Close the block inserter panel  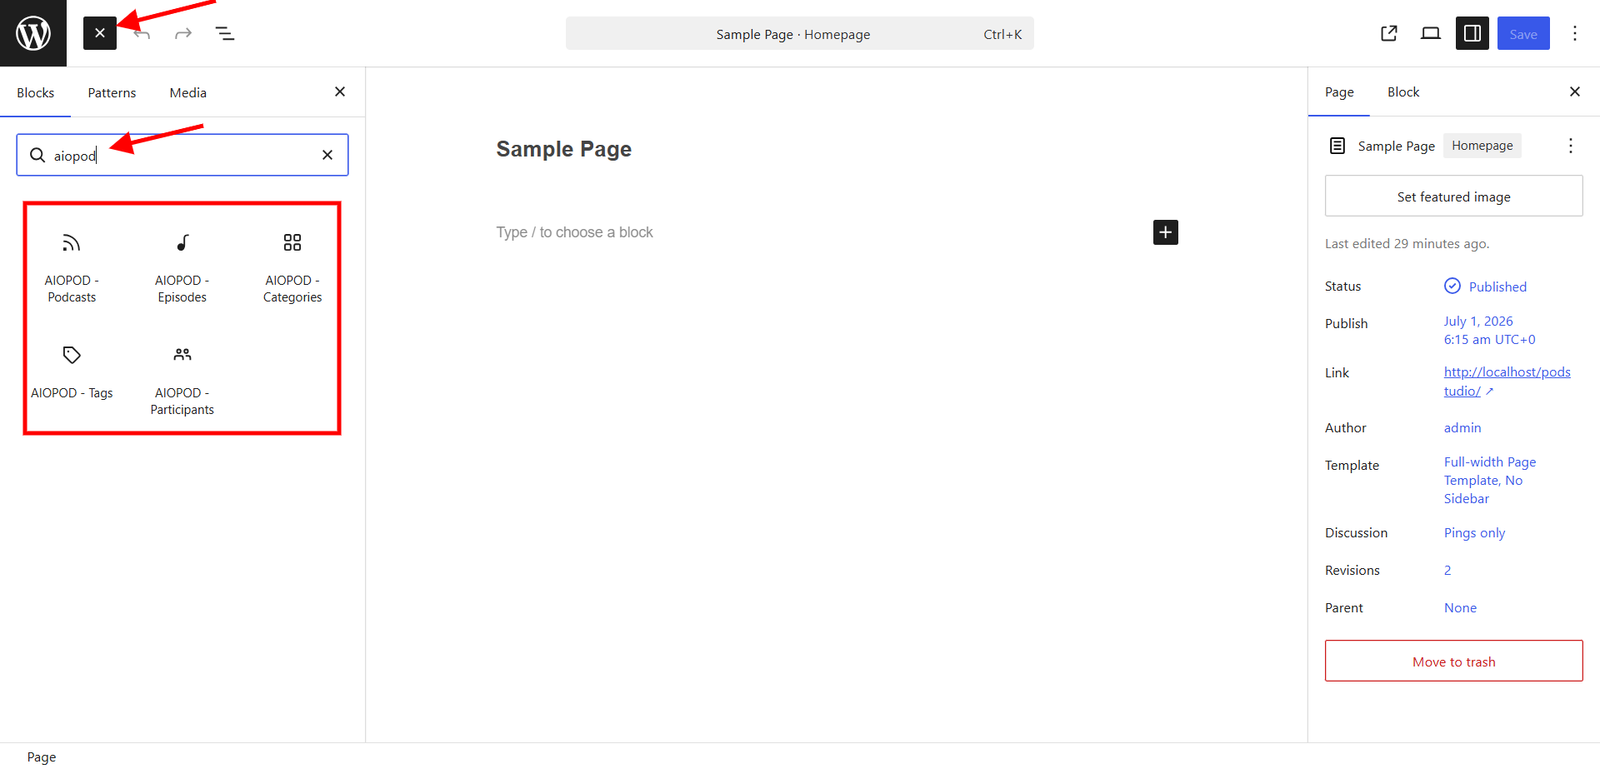click(x=340, y=92)
